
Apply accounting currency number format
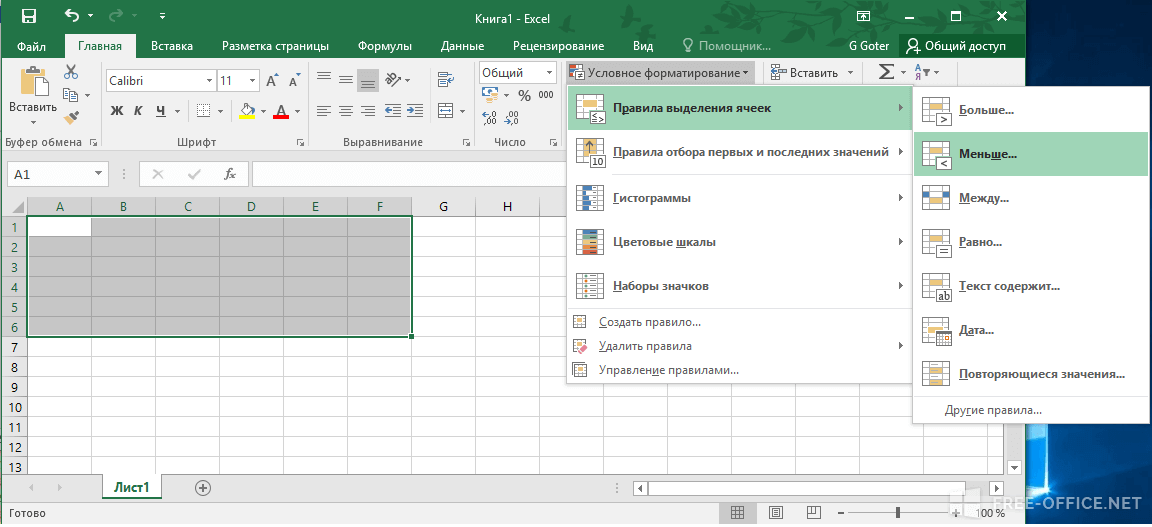(491, 95)
